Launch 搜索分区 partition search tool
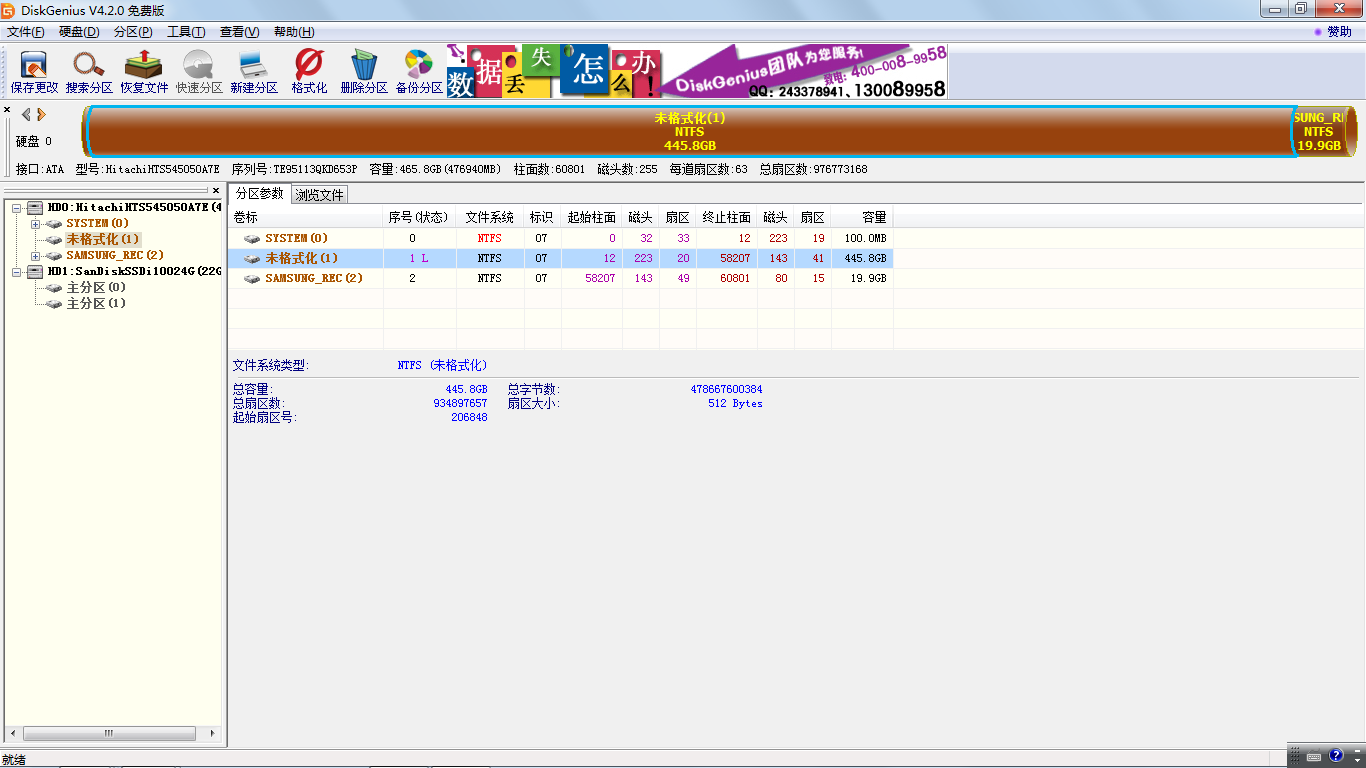This screenshot has height=768, width=1366. [x=89, y=72]
